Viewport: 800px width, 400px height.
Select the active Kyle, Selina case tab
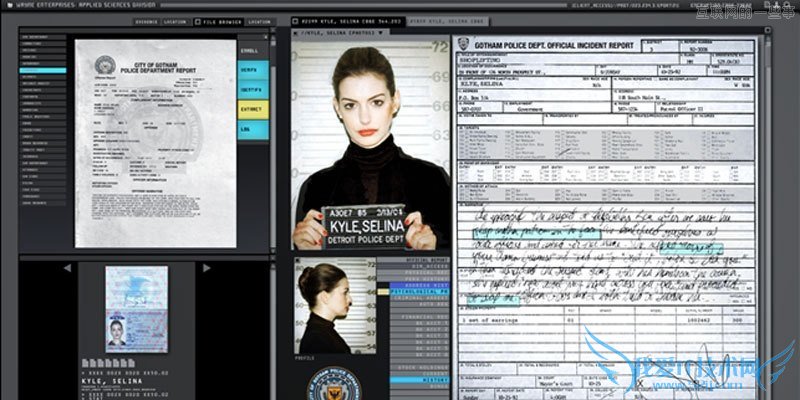pyautogui.click(x=348, y=21)
